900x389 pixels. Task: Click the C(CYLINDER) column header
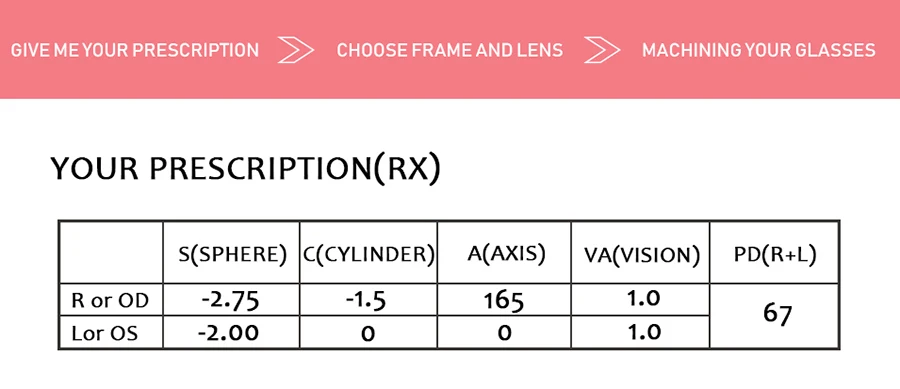click(368, 255)
